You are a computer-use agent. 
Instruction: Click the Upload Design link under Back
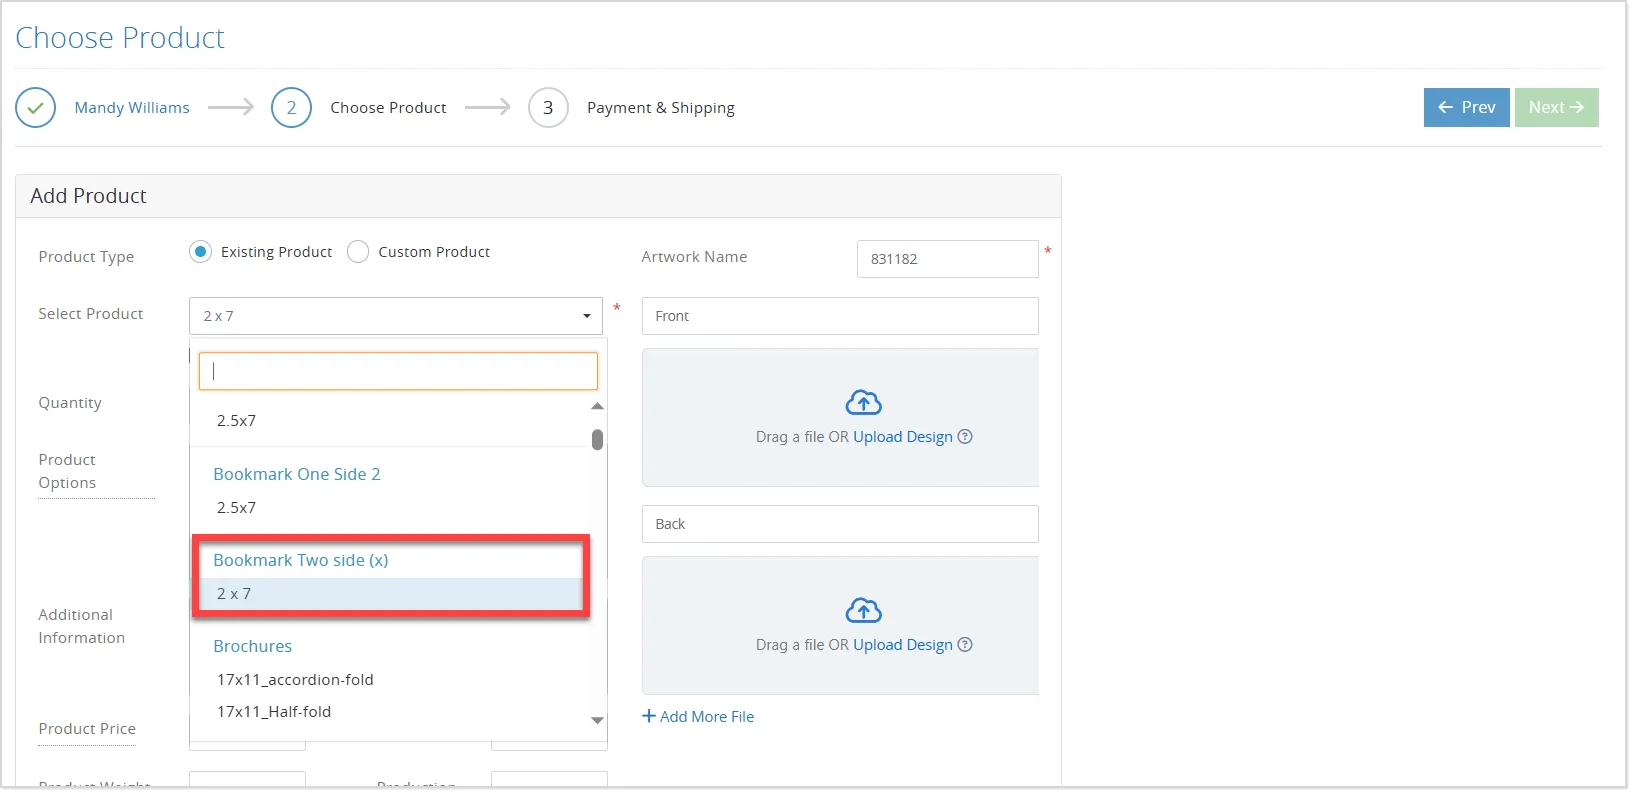pos(903,645)
